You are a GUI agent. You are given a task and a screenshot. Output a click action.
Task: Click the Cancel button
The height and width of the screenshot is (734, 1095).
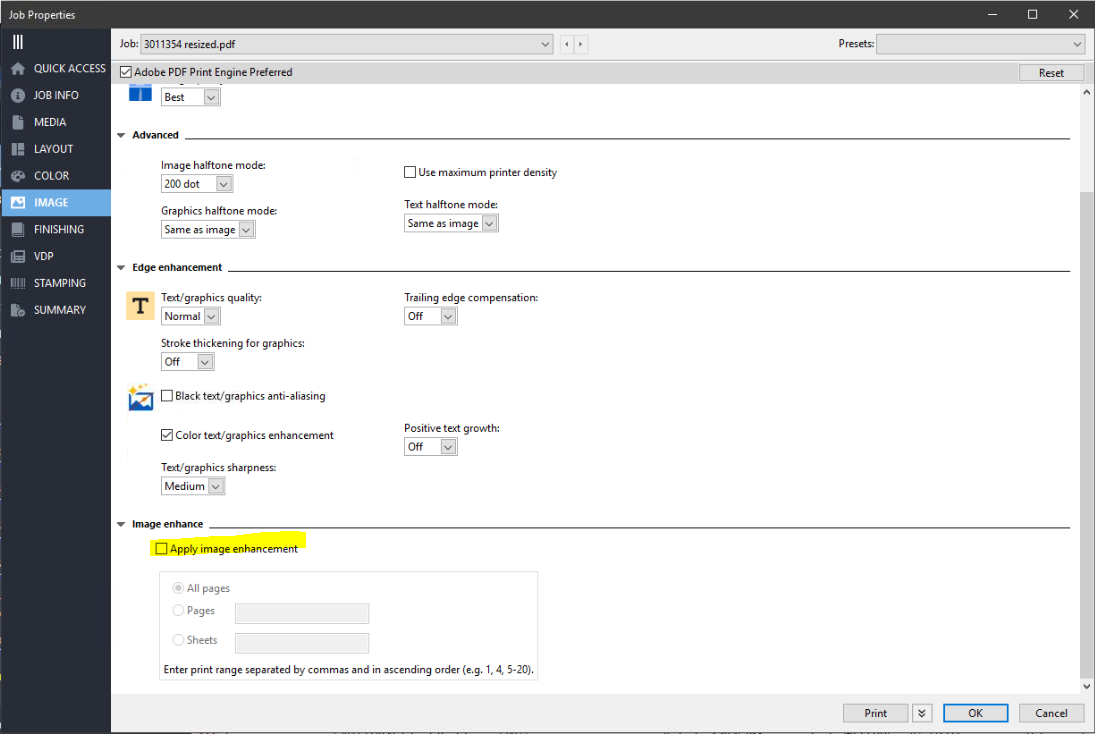1051,713
